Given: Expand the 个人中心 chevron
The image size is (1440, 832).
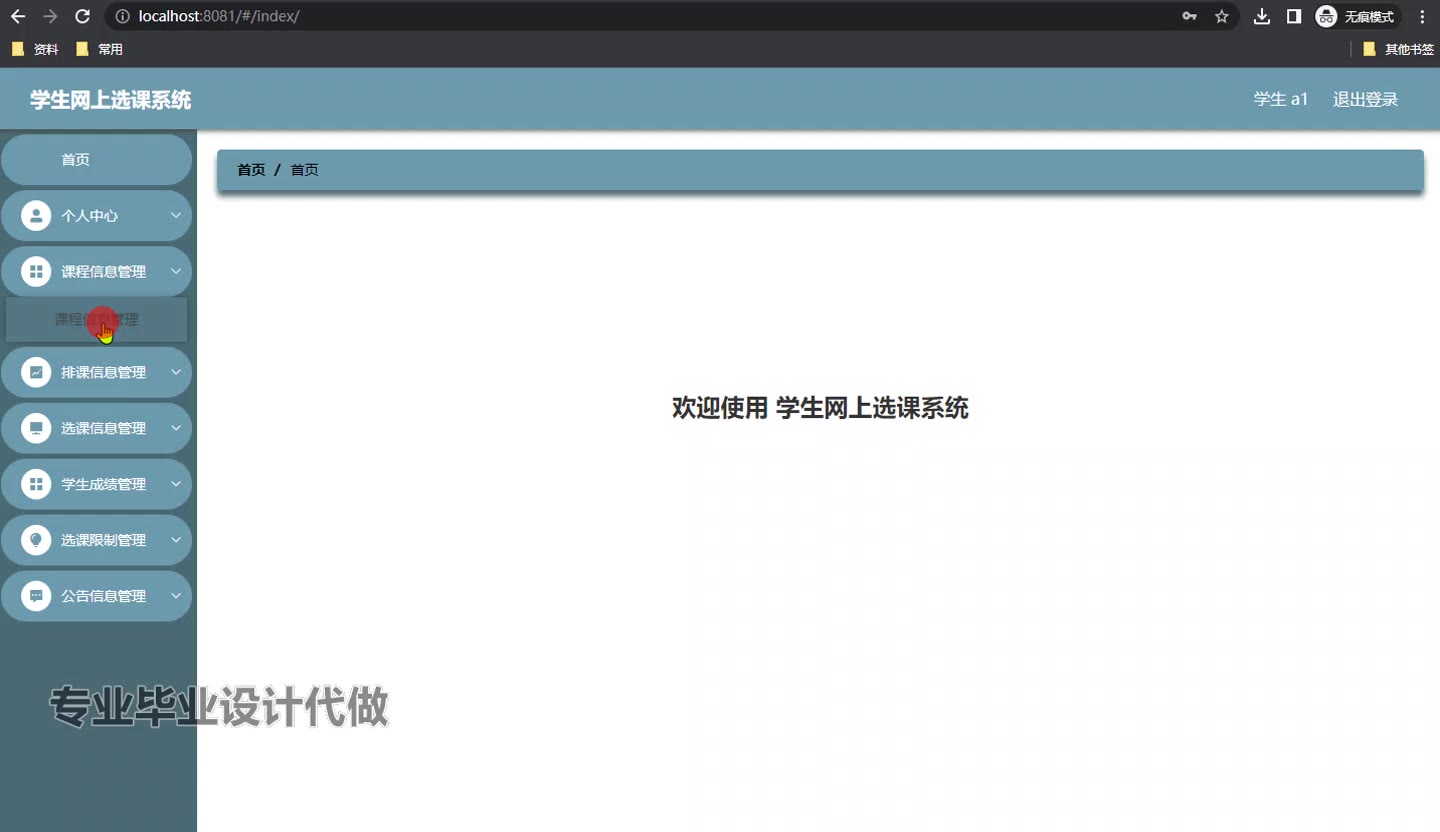Looking at the screenshot, I should tap(176, 216).
